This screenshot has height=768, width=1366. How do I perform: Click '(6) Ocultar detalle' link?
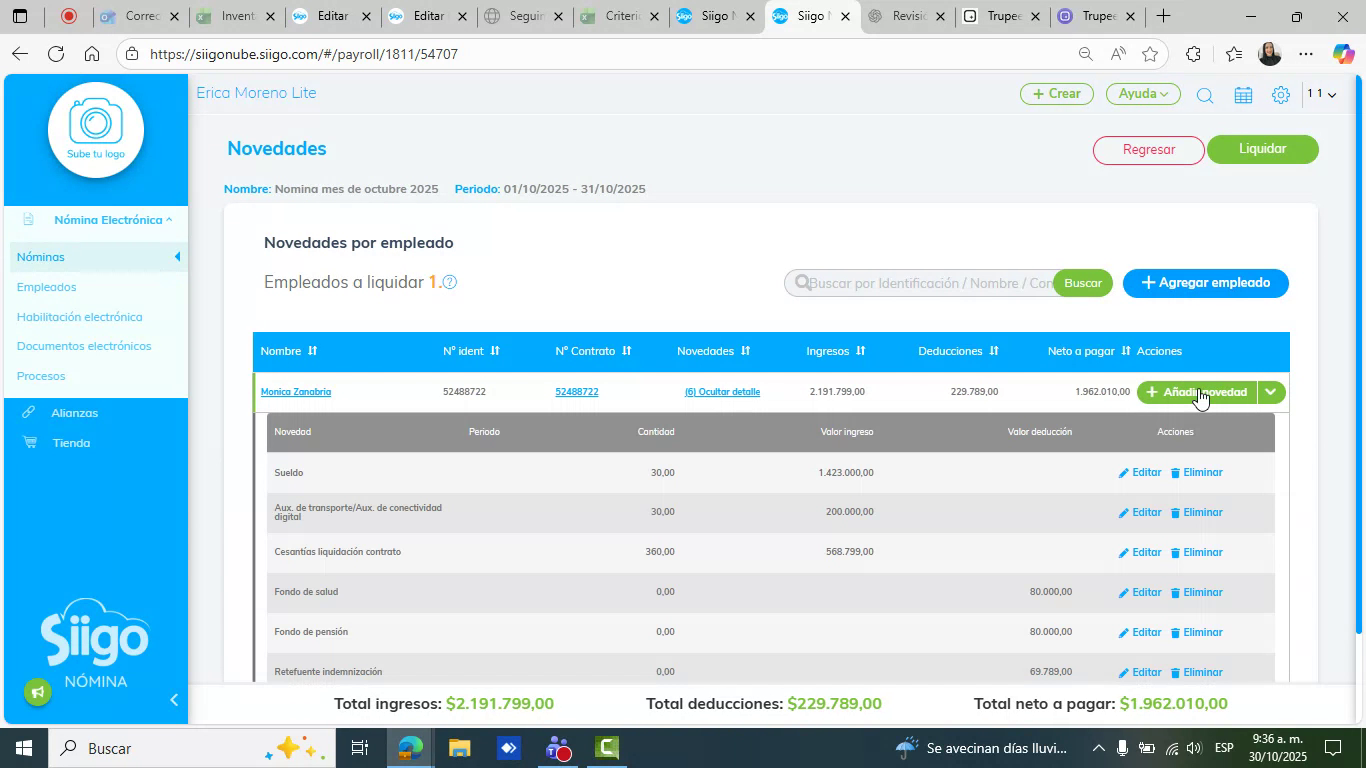tap(722, 392)
